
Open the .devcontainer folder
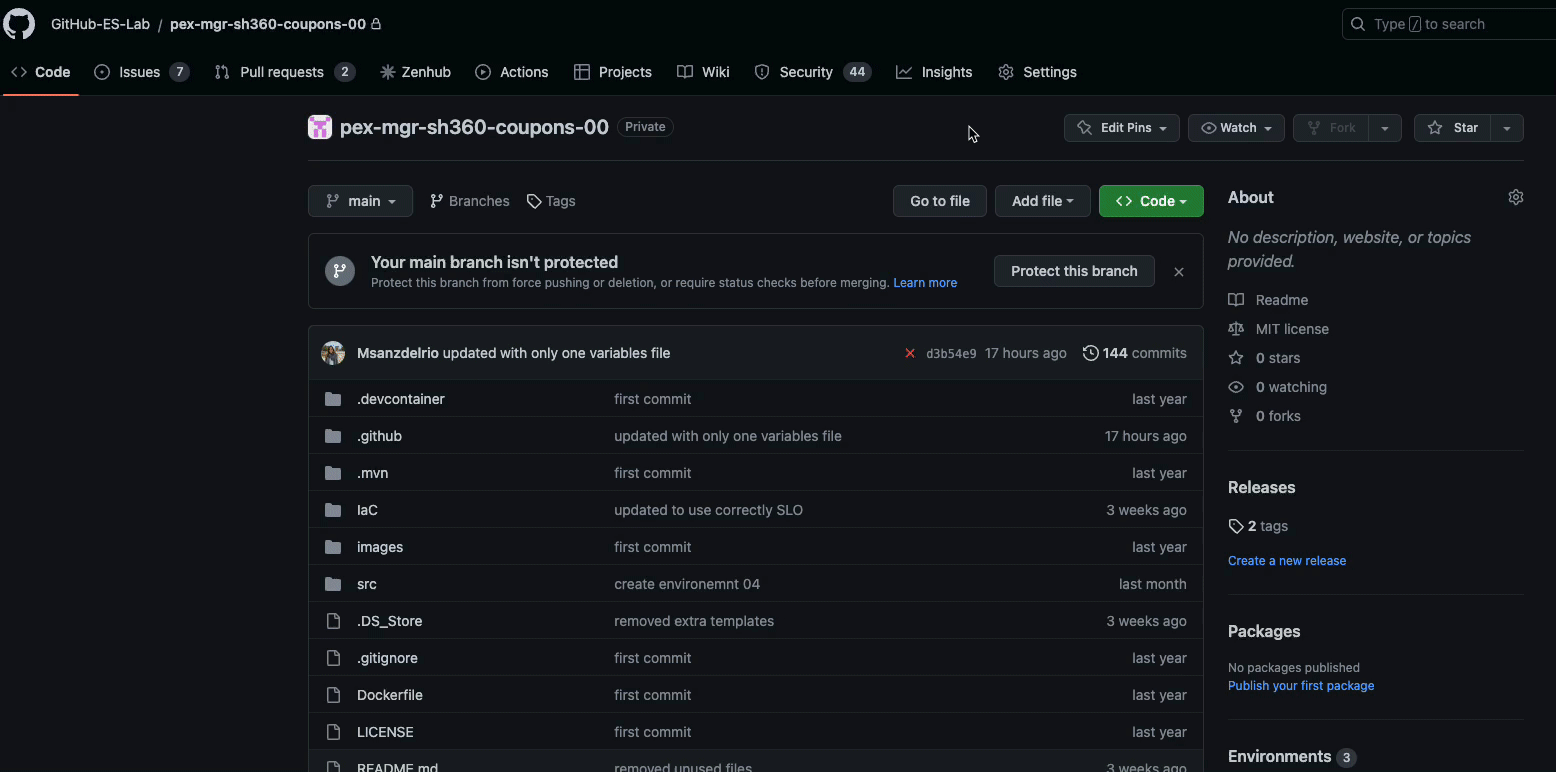point(400,399)
